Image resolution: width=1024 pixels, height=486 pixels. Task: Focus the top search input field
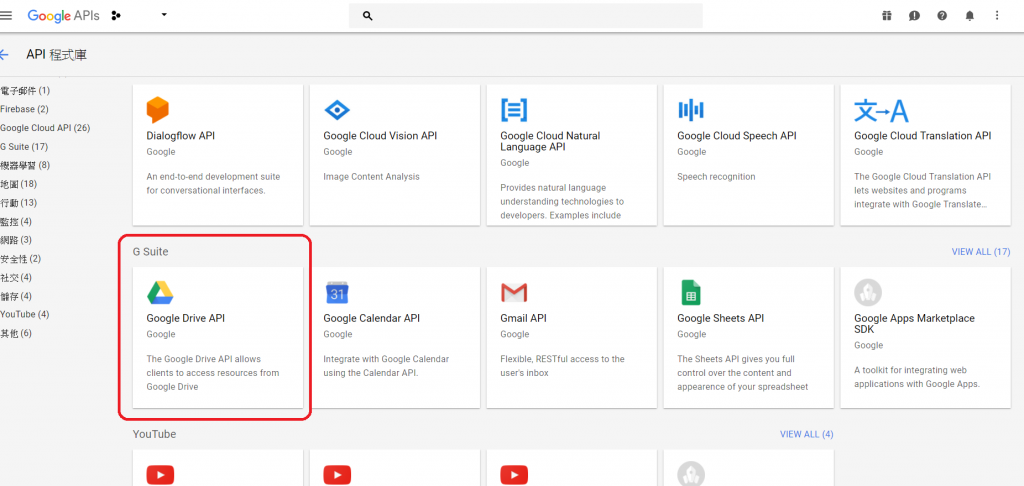pyautogui.click(x=526, y=16)
